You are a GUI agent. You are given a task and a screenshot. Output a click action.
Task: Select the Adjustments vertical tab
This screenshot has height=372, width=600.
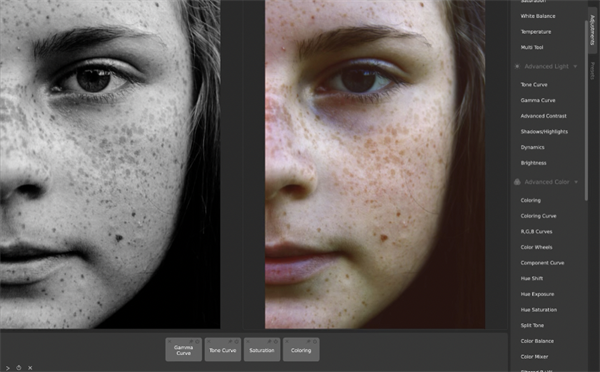(x=592, y=30)
